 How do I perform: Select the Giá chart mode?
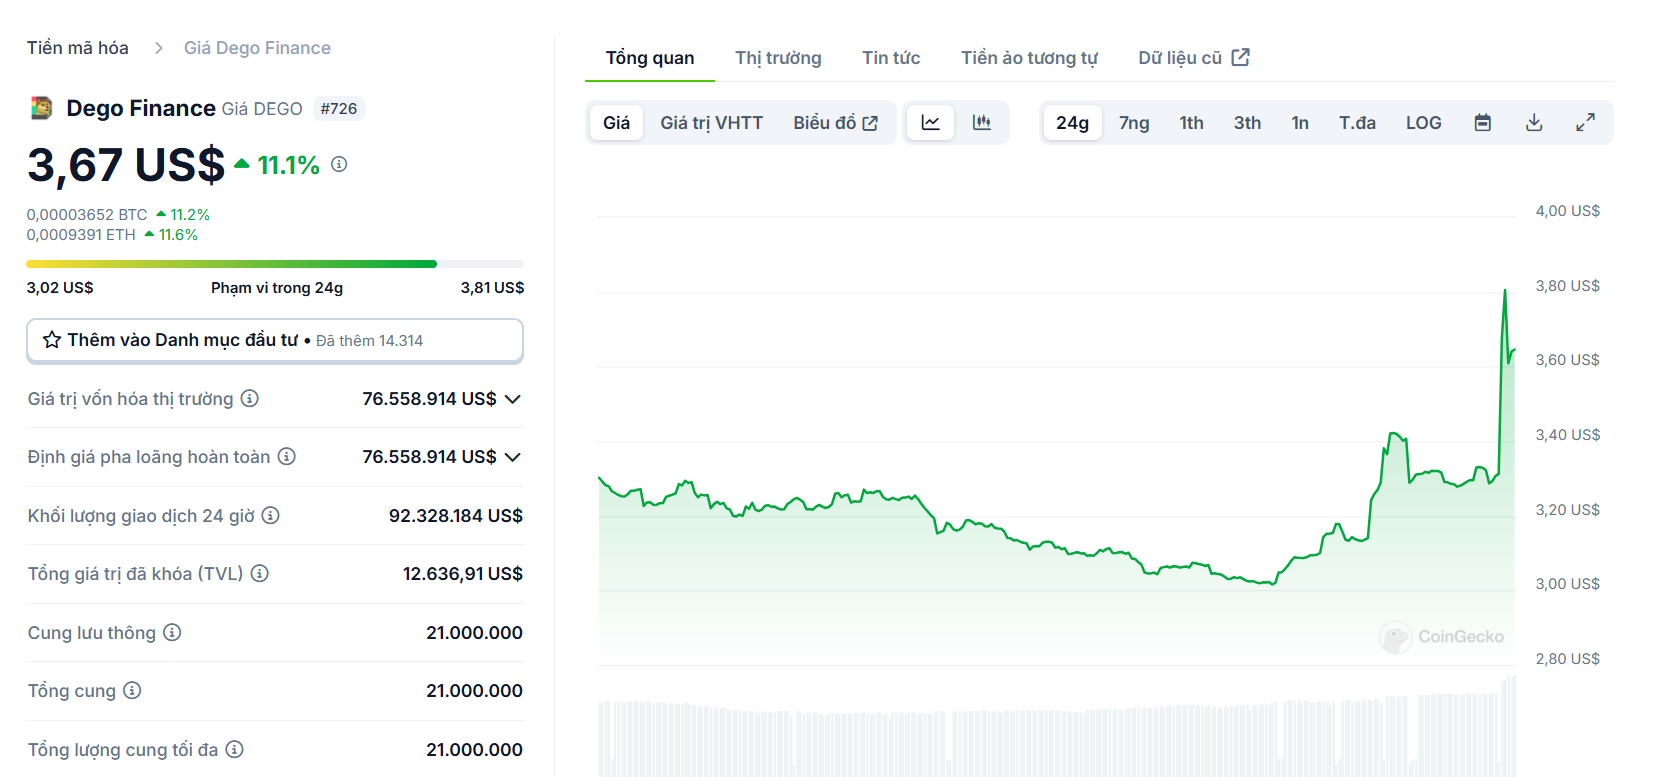pyautogui.click(x=616, y=123)
